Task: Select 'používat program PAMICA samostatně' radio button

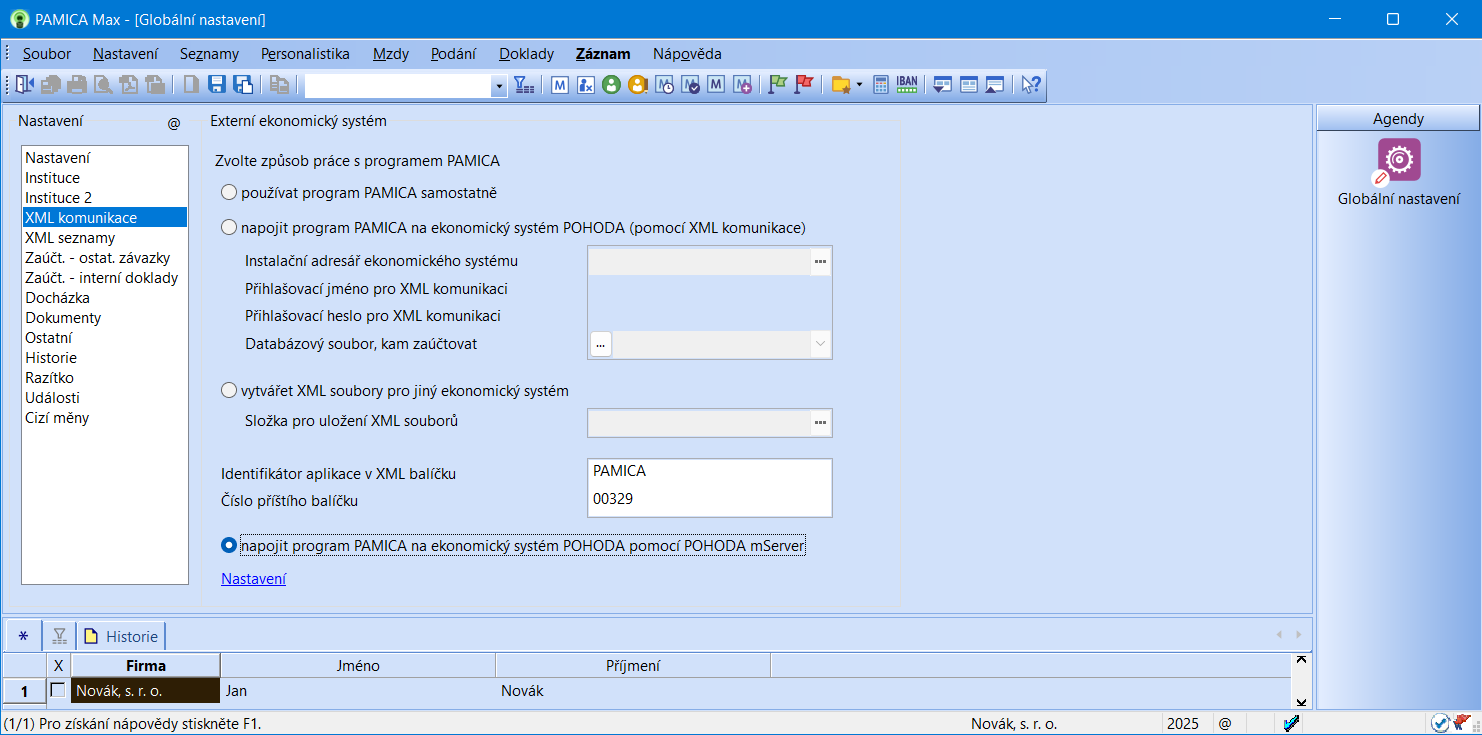Action: [x=229, y=192]
